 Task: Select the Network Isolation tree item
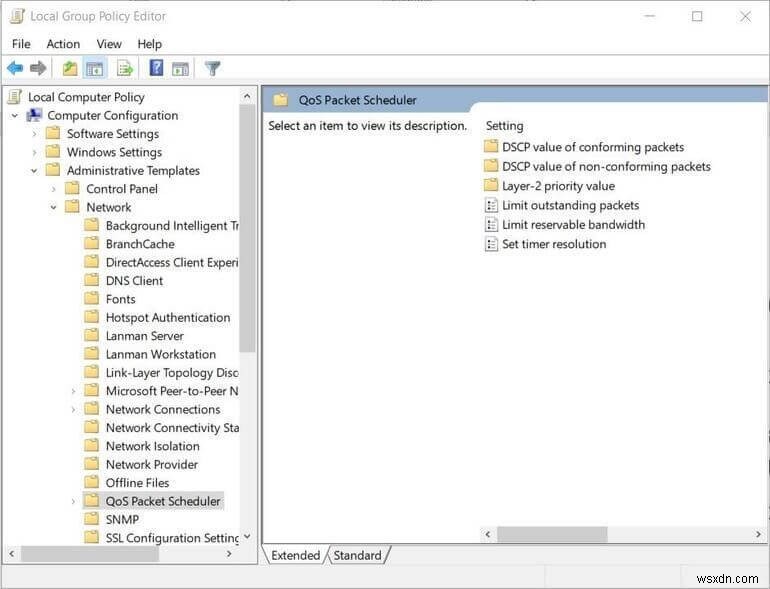click(x=153, y=446)
